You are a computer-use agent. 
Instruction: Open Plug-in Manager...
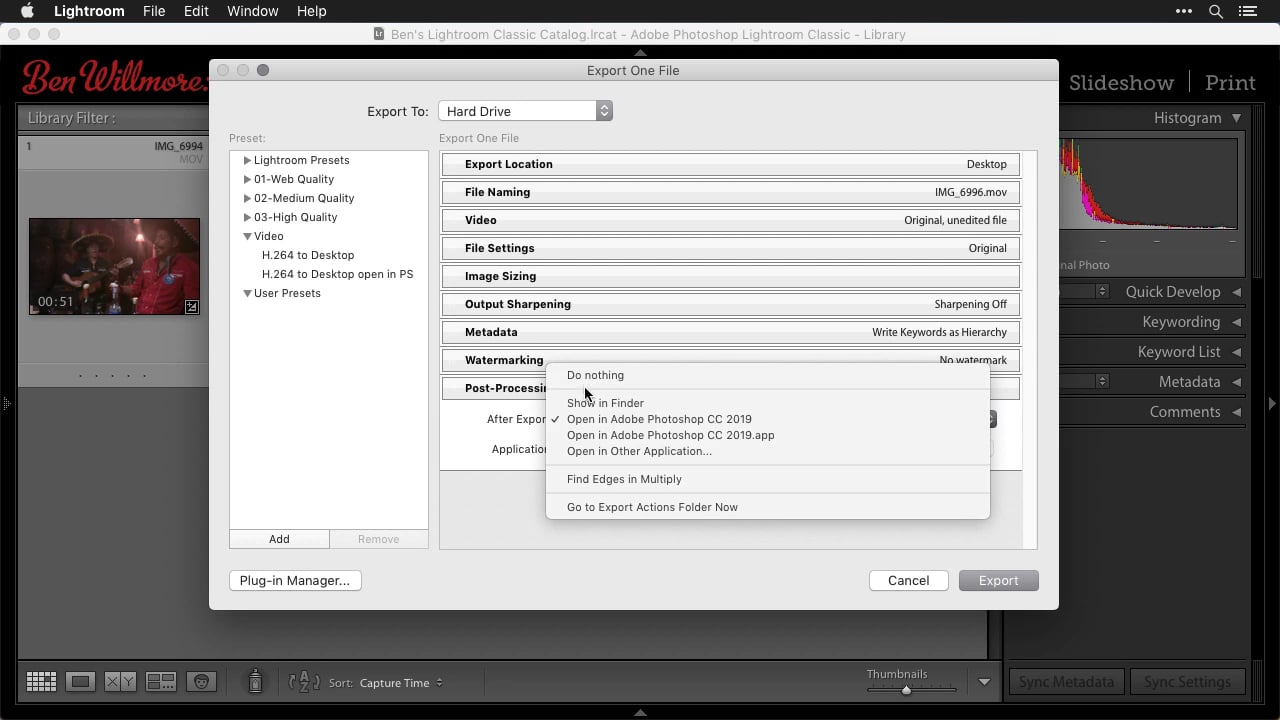pyautogui.click(x=295, y=580)
